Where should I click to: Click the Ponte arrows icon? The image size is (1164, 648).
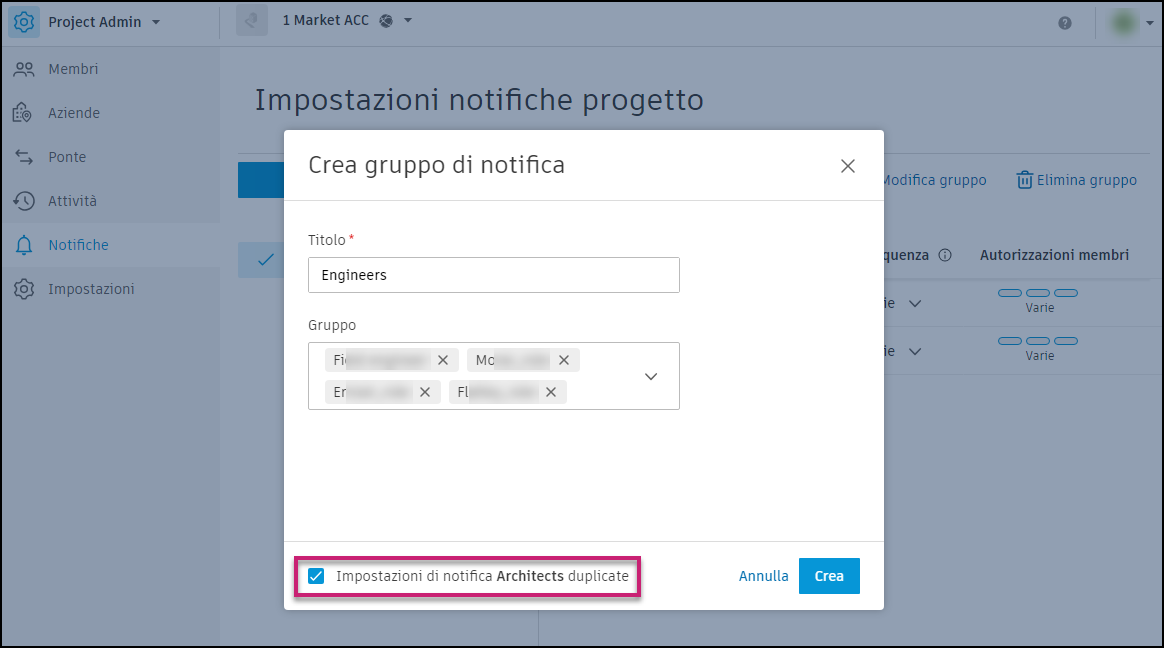28,156
